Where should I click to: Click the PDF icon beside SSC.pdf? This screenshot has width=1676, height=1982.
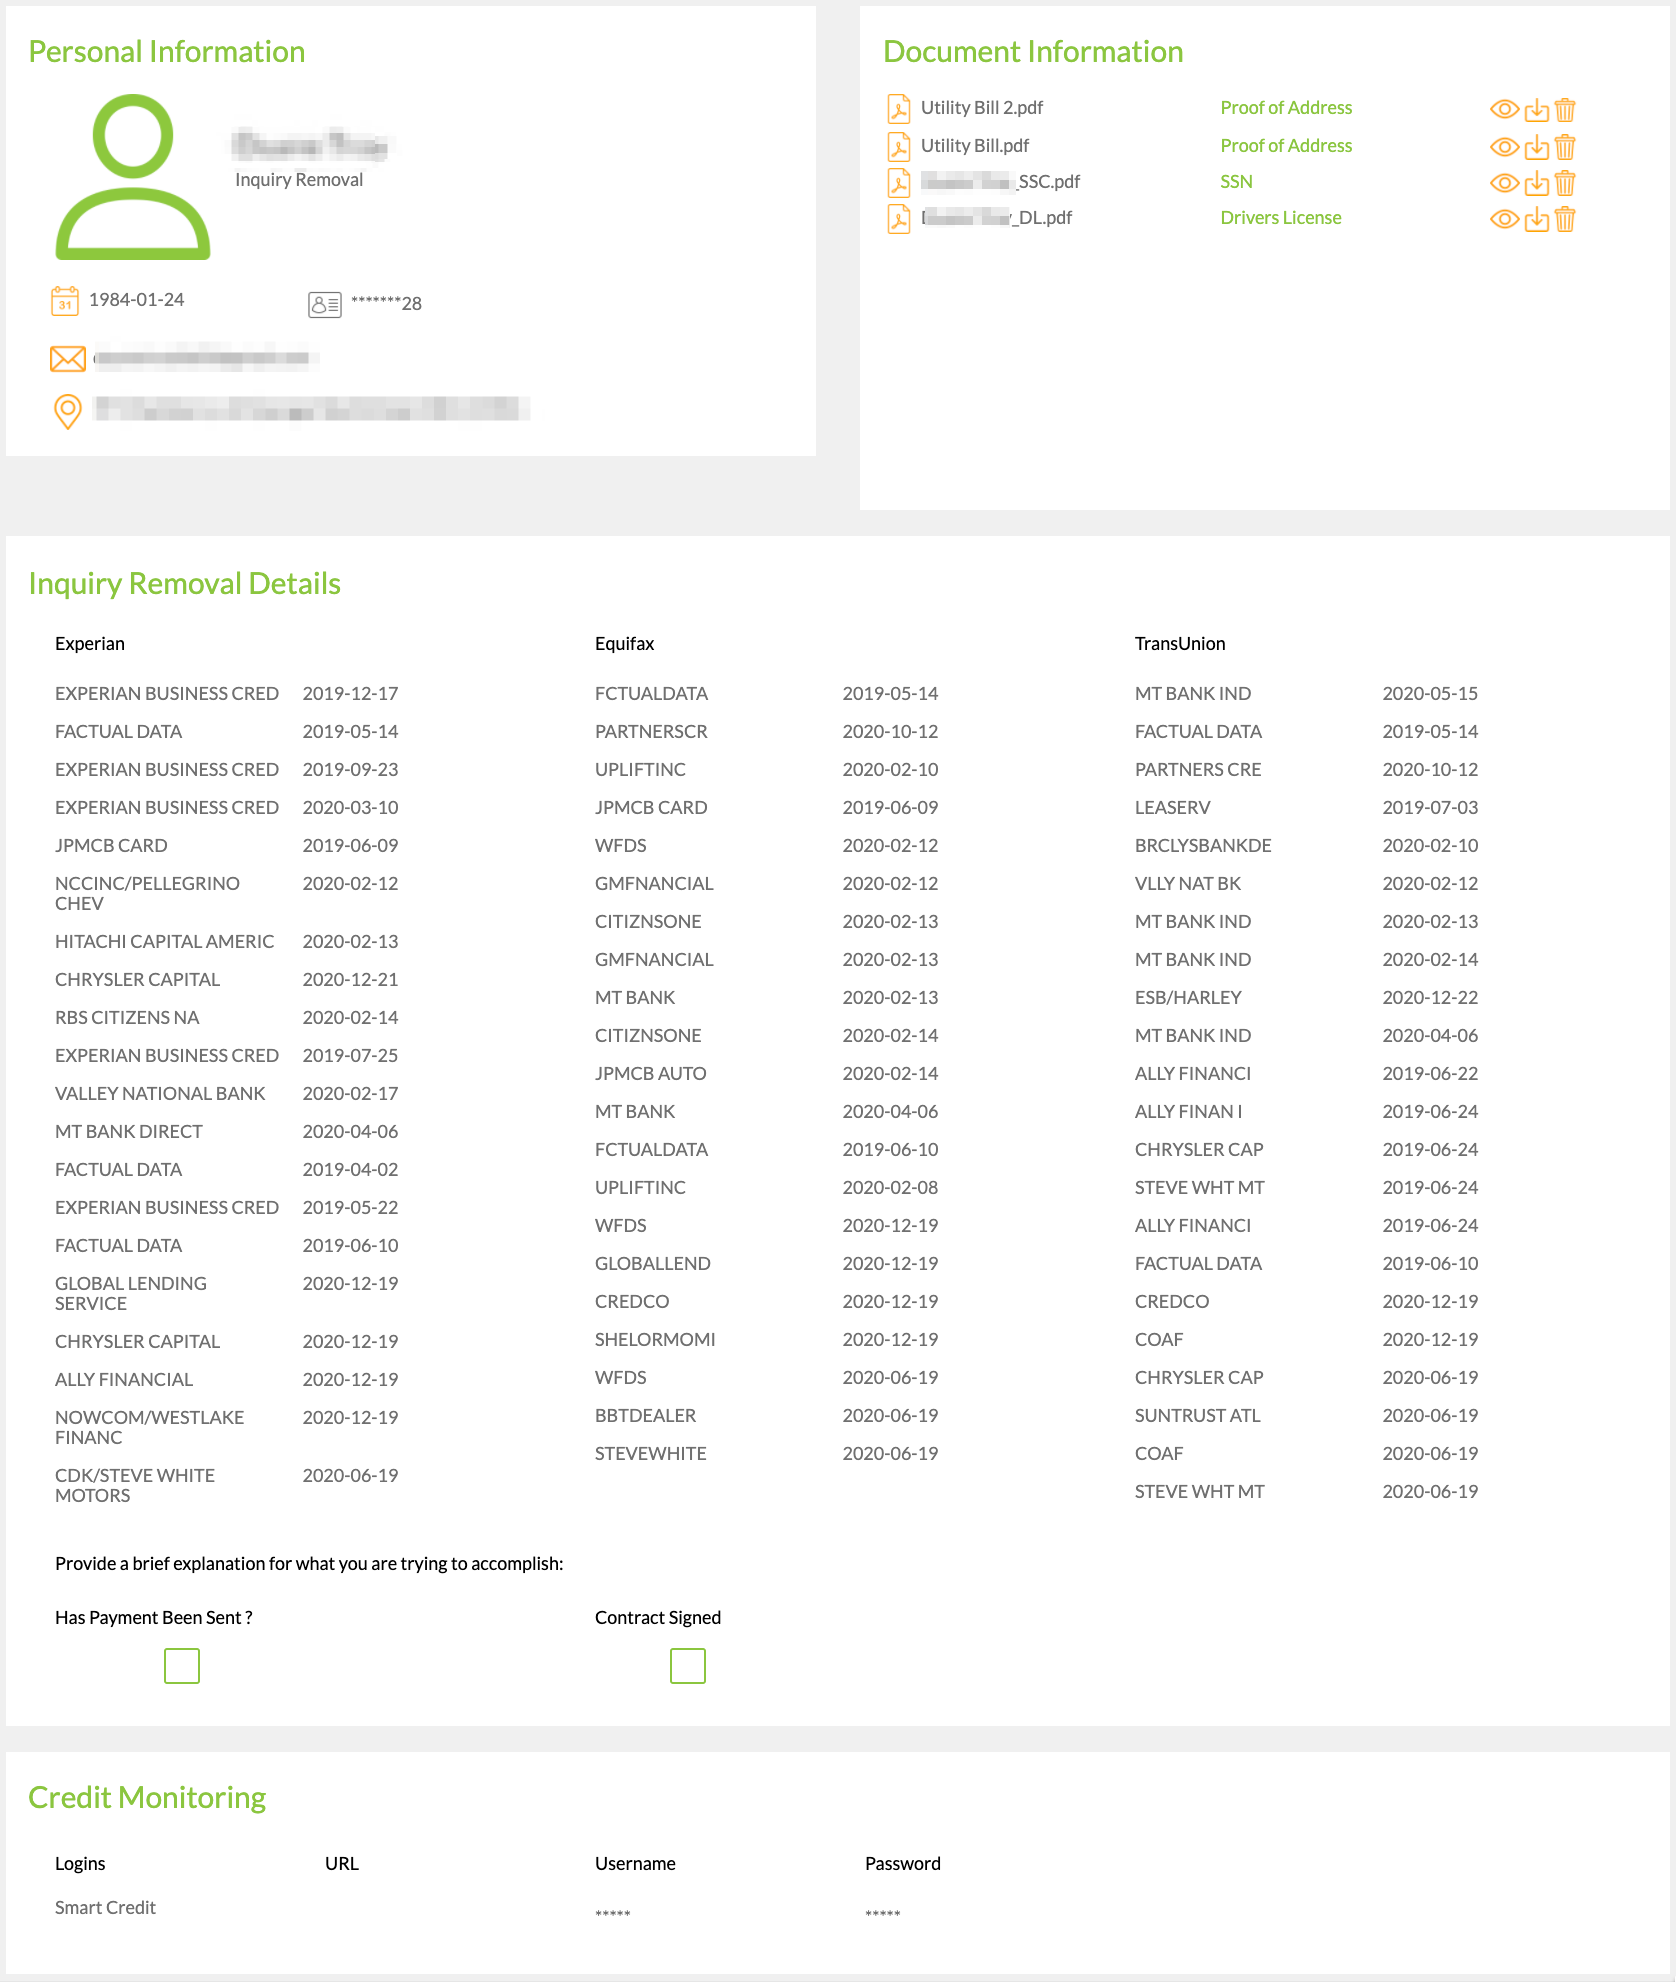pos(899,182)
